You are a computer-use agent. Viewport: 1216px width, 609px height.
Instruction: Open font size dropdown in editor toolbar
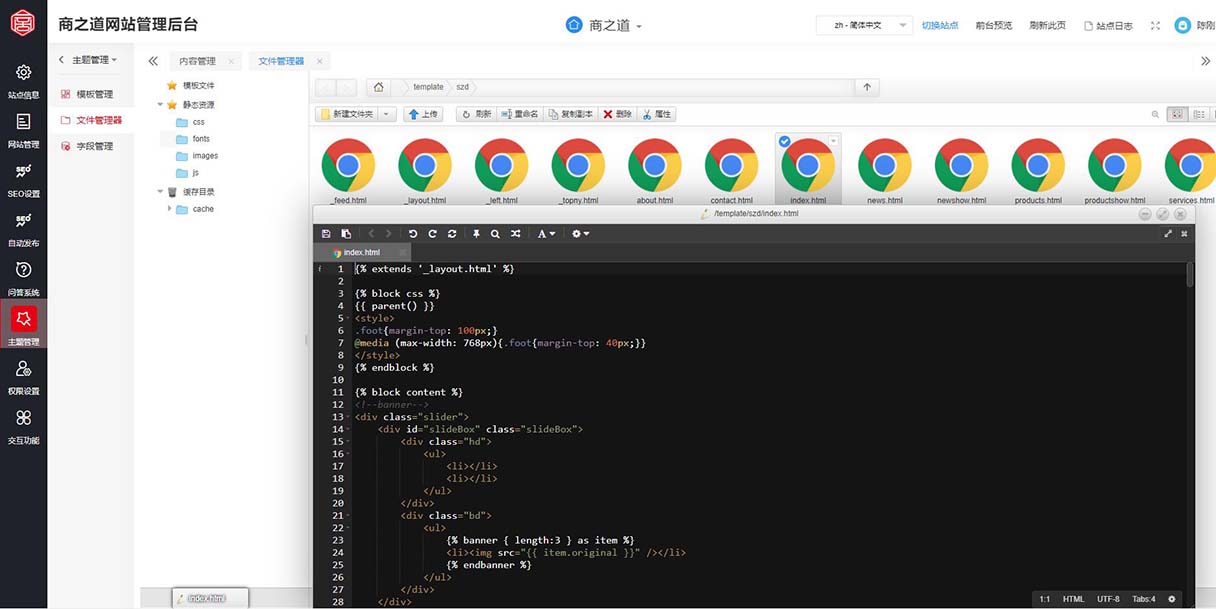coord(546,233)
